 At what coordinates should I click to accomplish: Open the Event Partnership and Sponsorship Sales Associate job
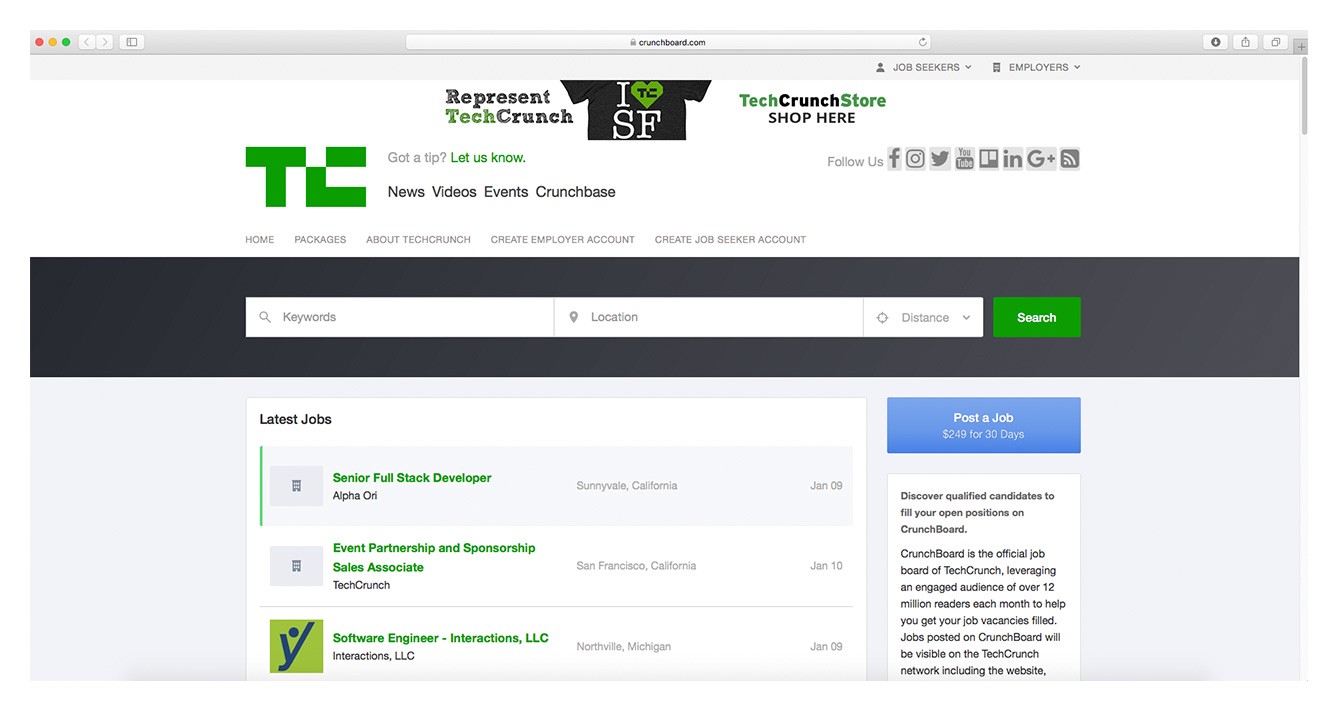pos(434,557)
